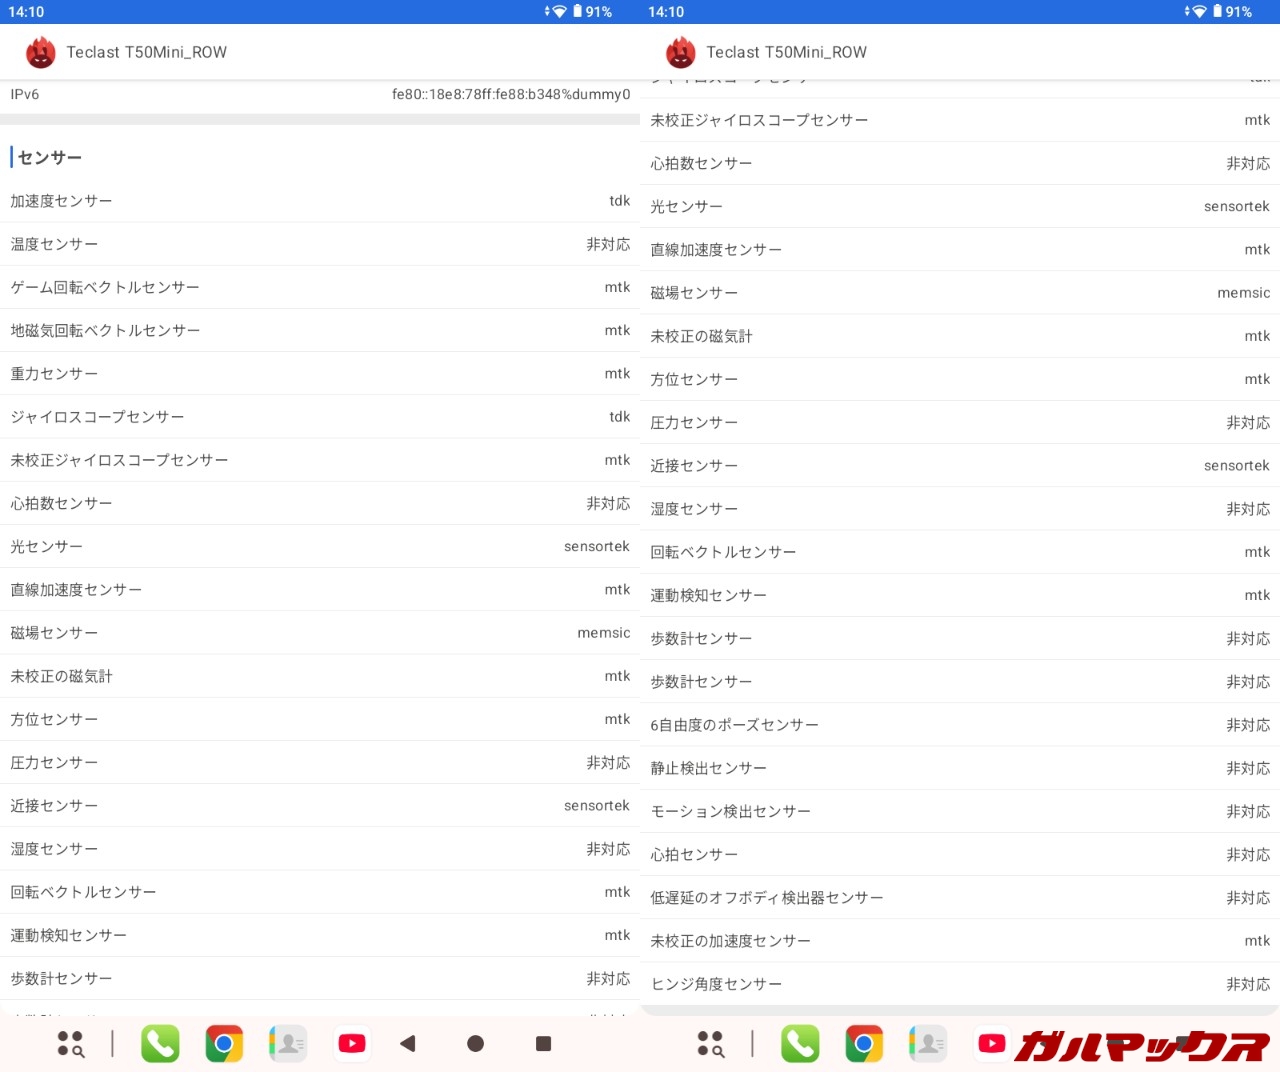This screenshot has width=1280, height=1072.
Task: Open the Phone app in the left dock
Action: click(x=160, y=1043)
